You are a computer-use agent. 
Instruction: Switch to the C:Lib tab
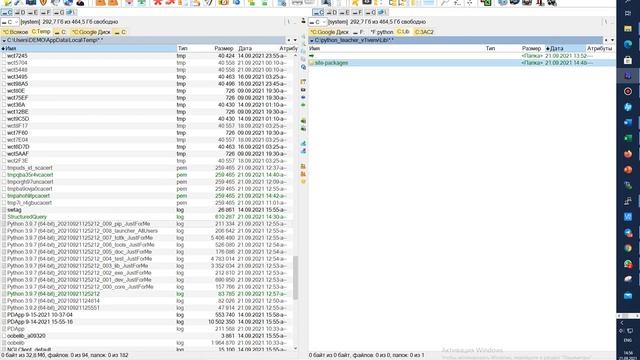click(403, 32)
